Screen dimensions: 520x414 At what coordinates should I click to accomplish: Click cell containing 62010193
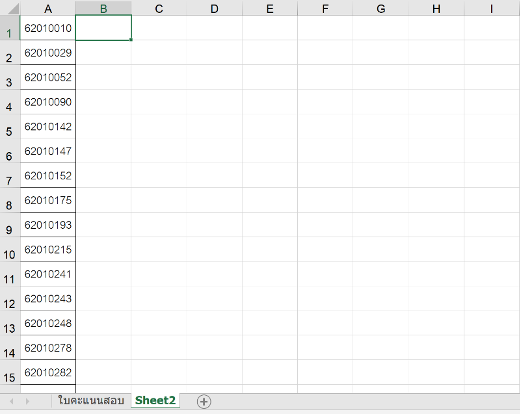[48, 225]
